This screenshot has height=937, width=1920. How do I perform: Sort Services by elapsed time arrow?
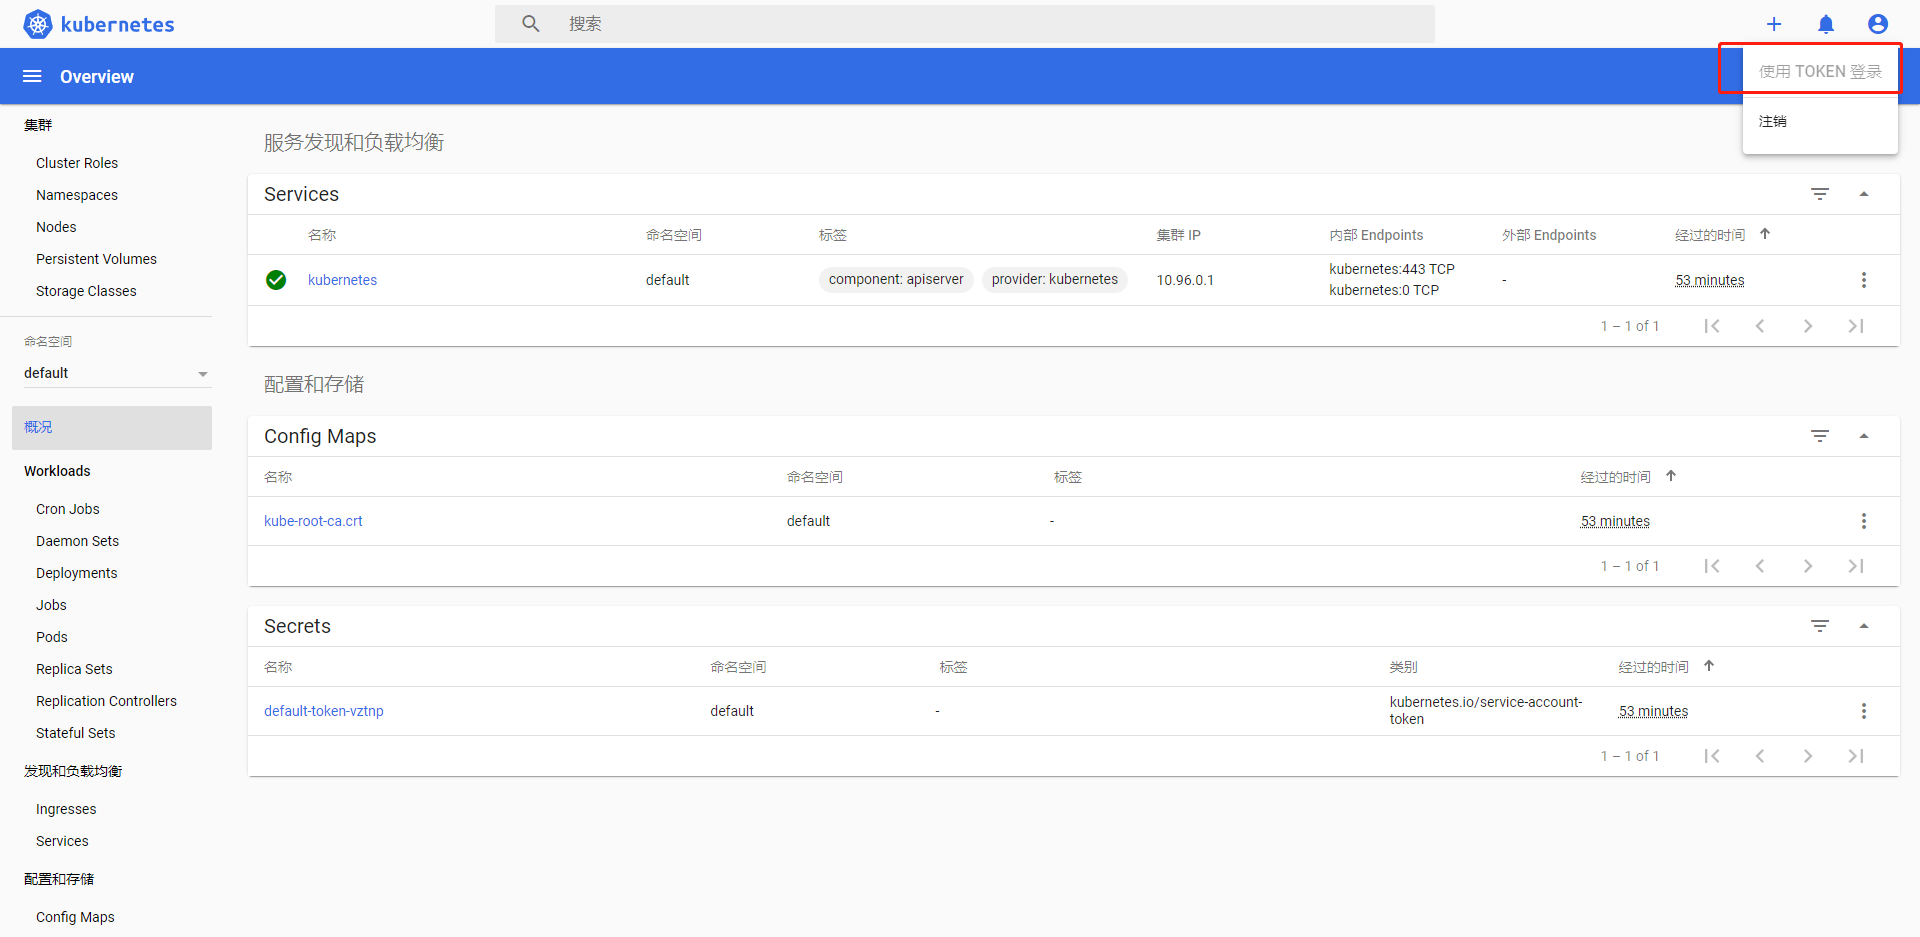point(1765,234)
